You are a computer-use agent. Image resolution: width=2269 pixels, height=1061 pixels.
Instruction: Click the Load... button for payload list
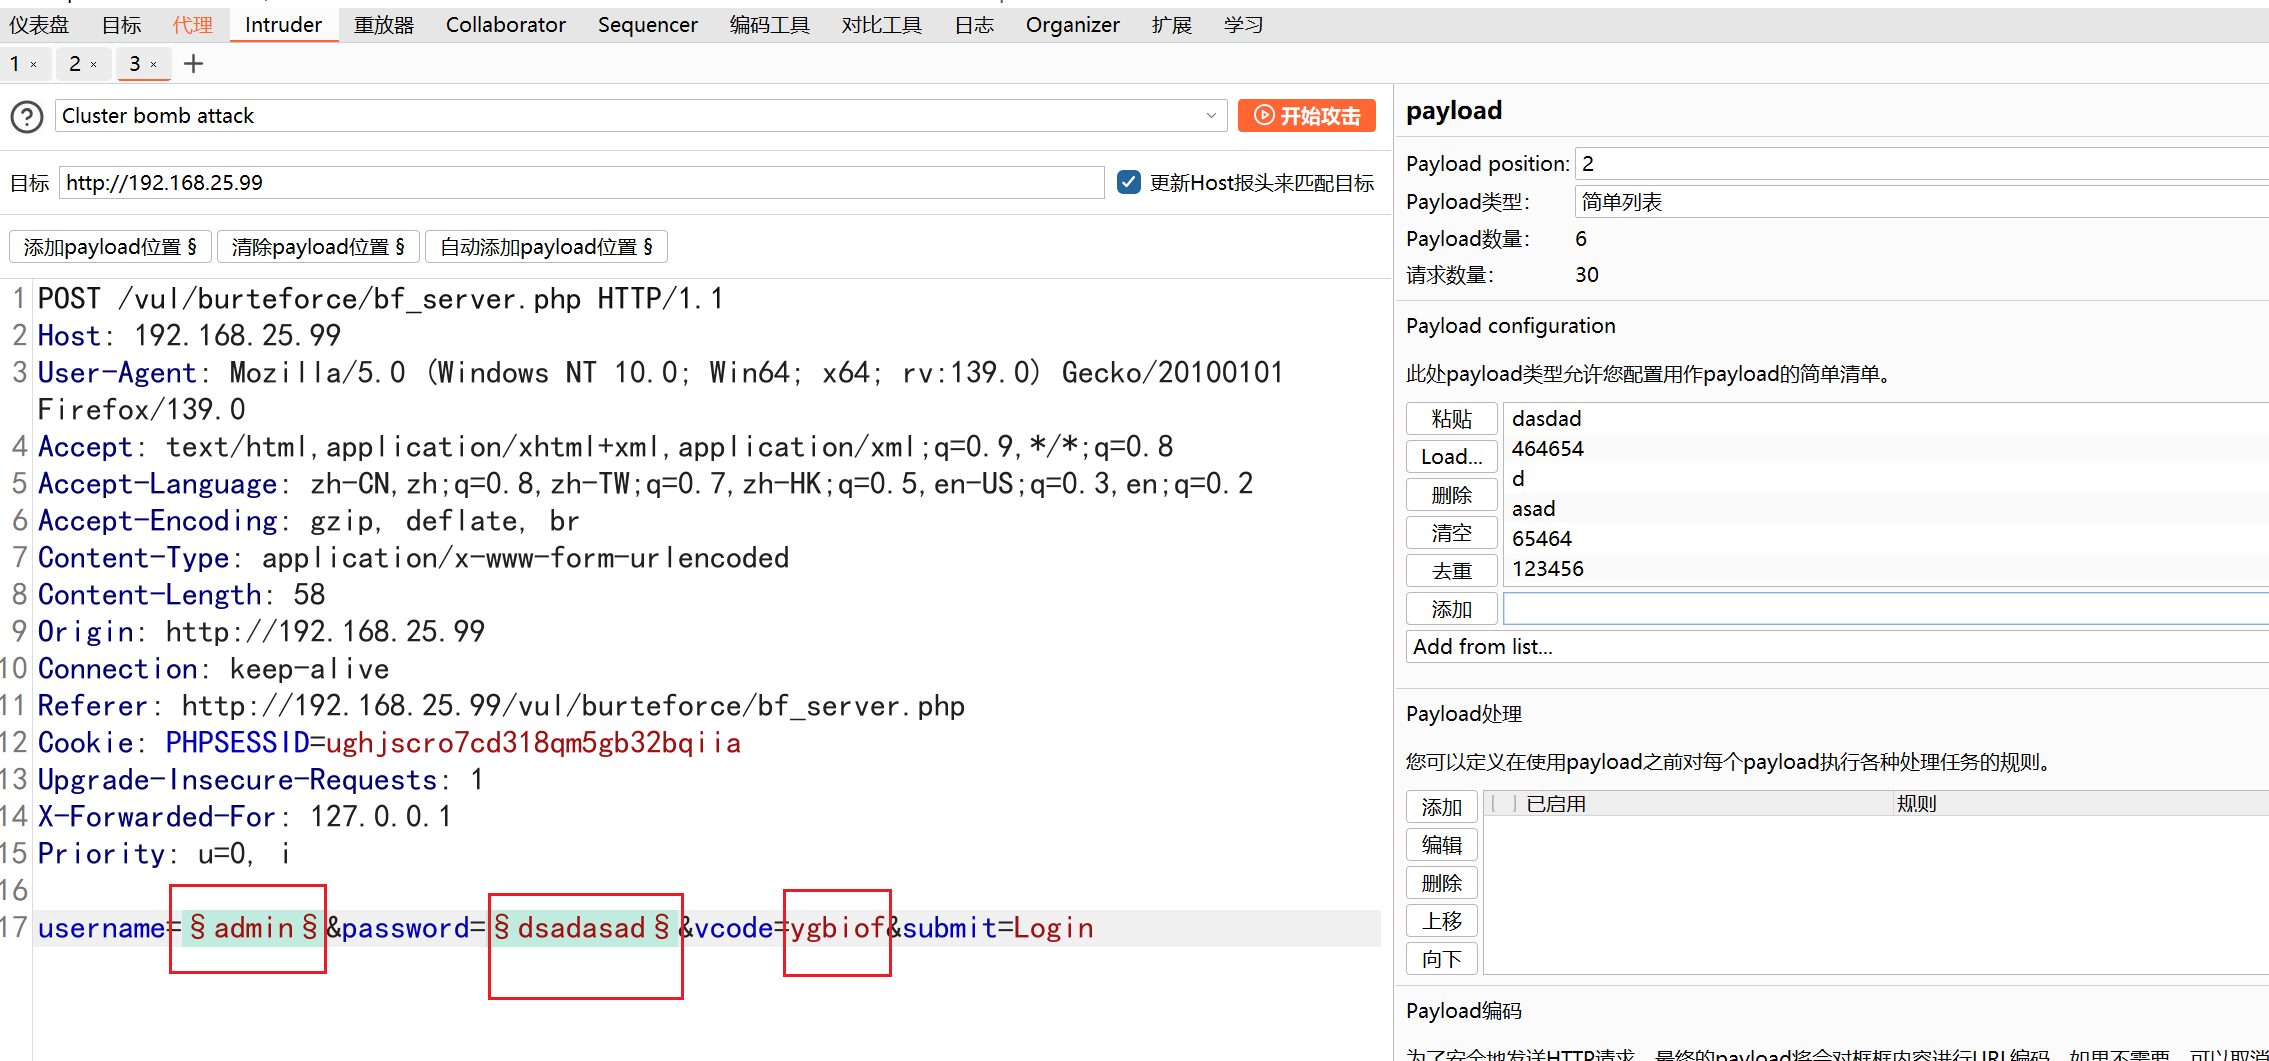point(1451,457)
